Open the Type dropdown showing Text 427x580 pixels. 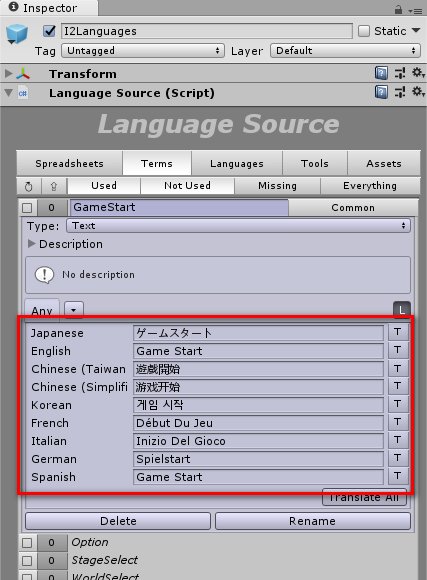[238, 226]
